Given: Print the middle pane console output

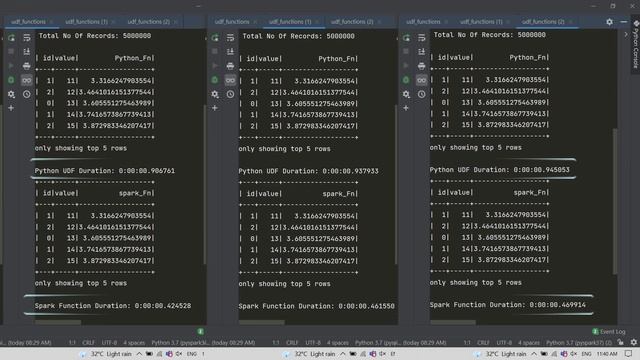Looking at the screenshot, I should (230, 66).
